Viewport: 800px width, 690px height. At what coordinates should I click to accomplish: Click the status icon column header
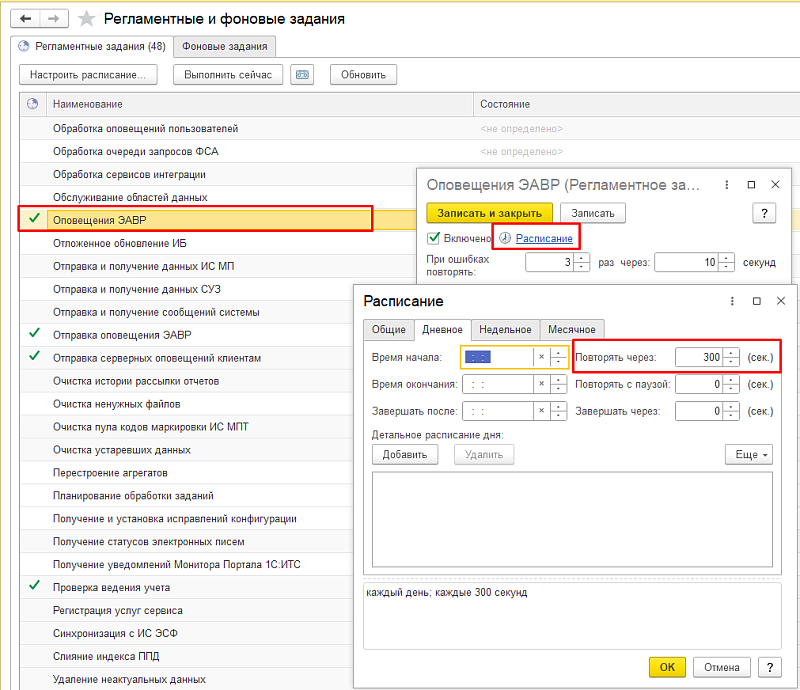[x=32, y=104]
